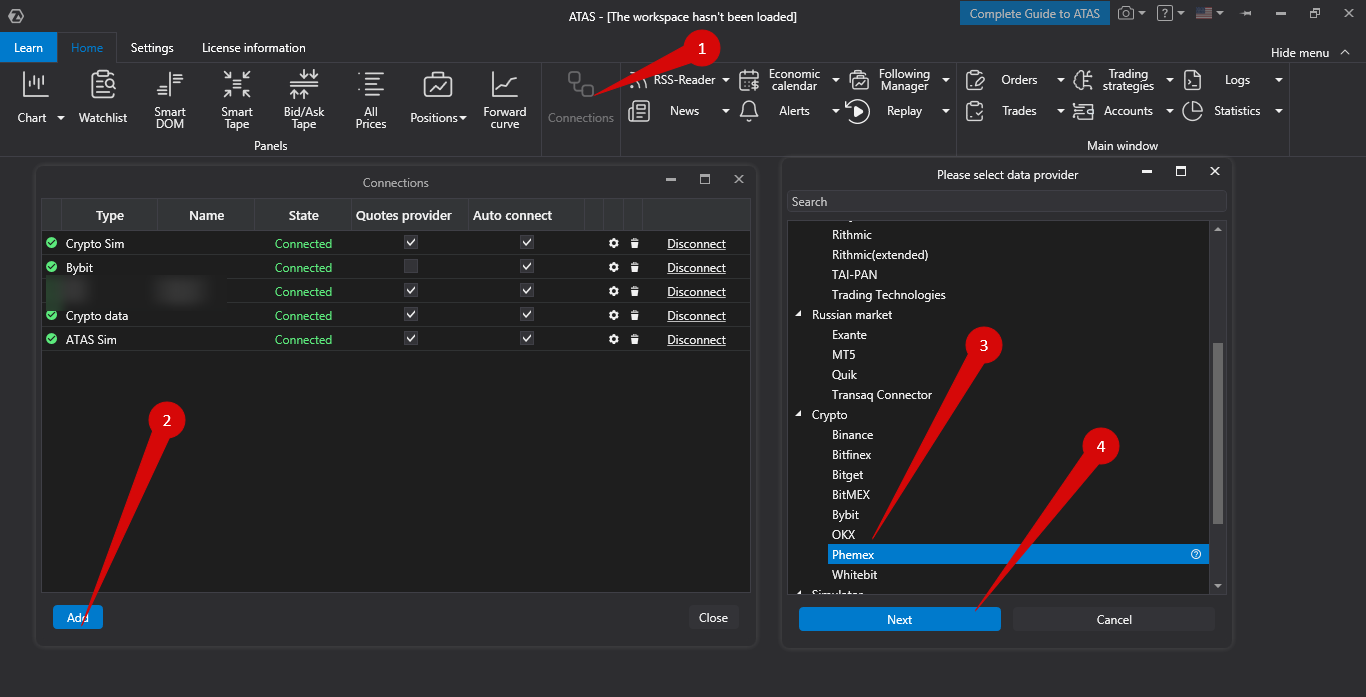The image size is (1366, 697).
Task: Toggle Auto connect for Crypto data
Action: [527, 314]
